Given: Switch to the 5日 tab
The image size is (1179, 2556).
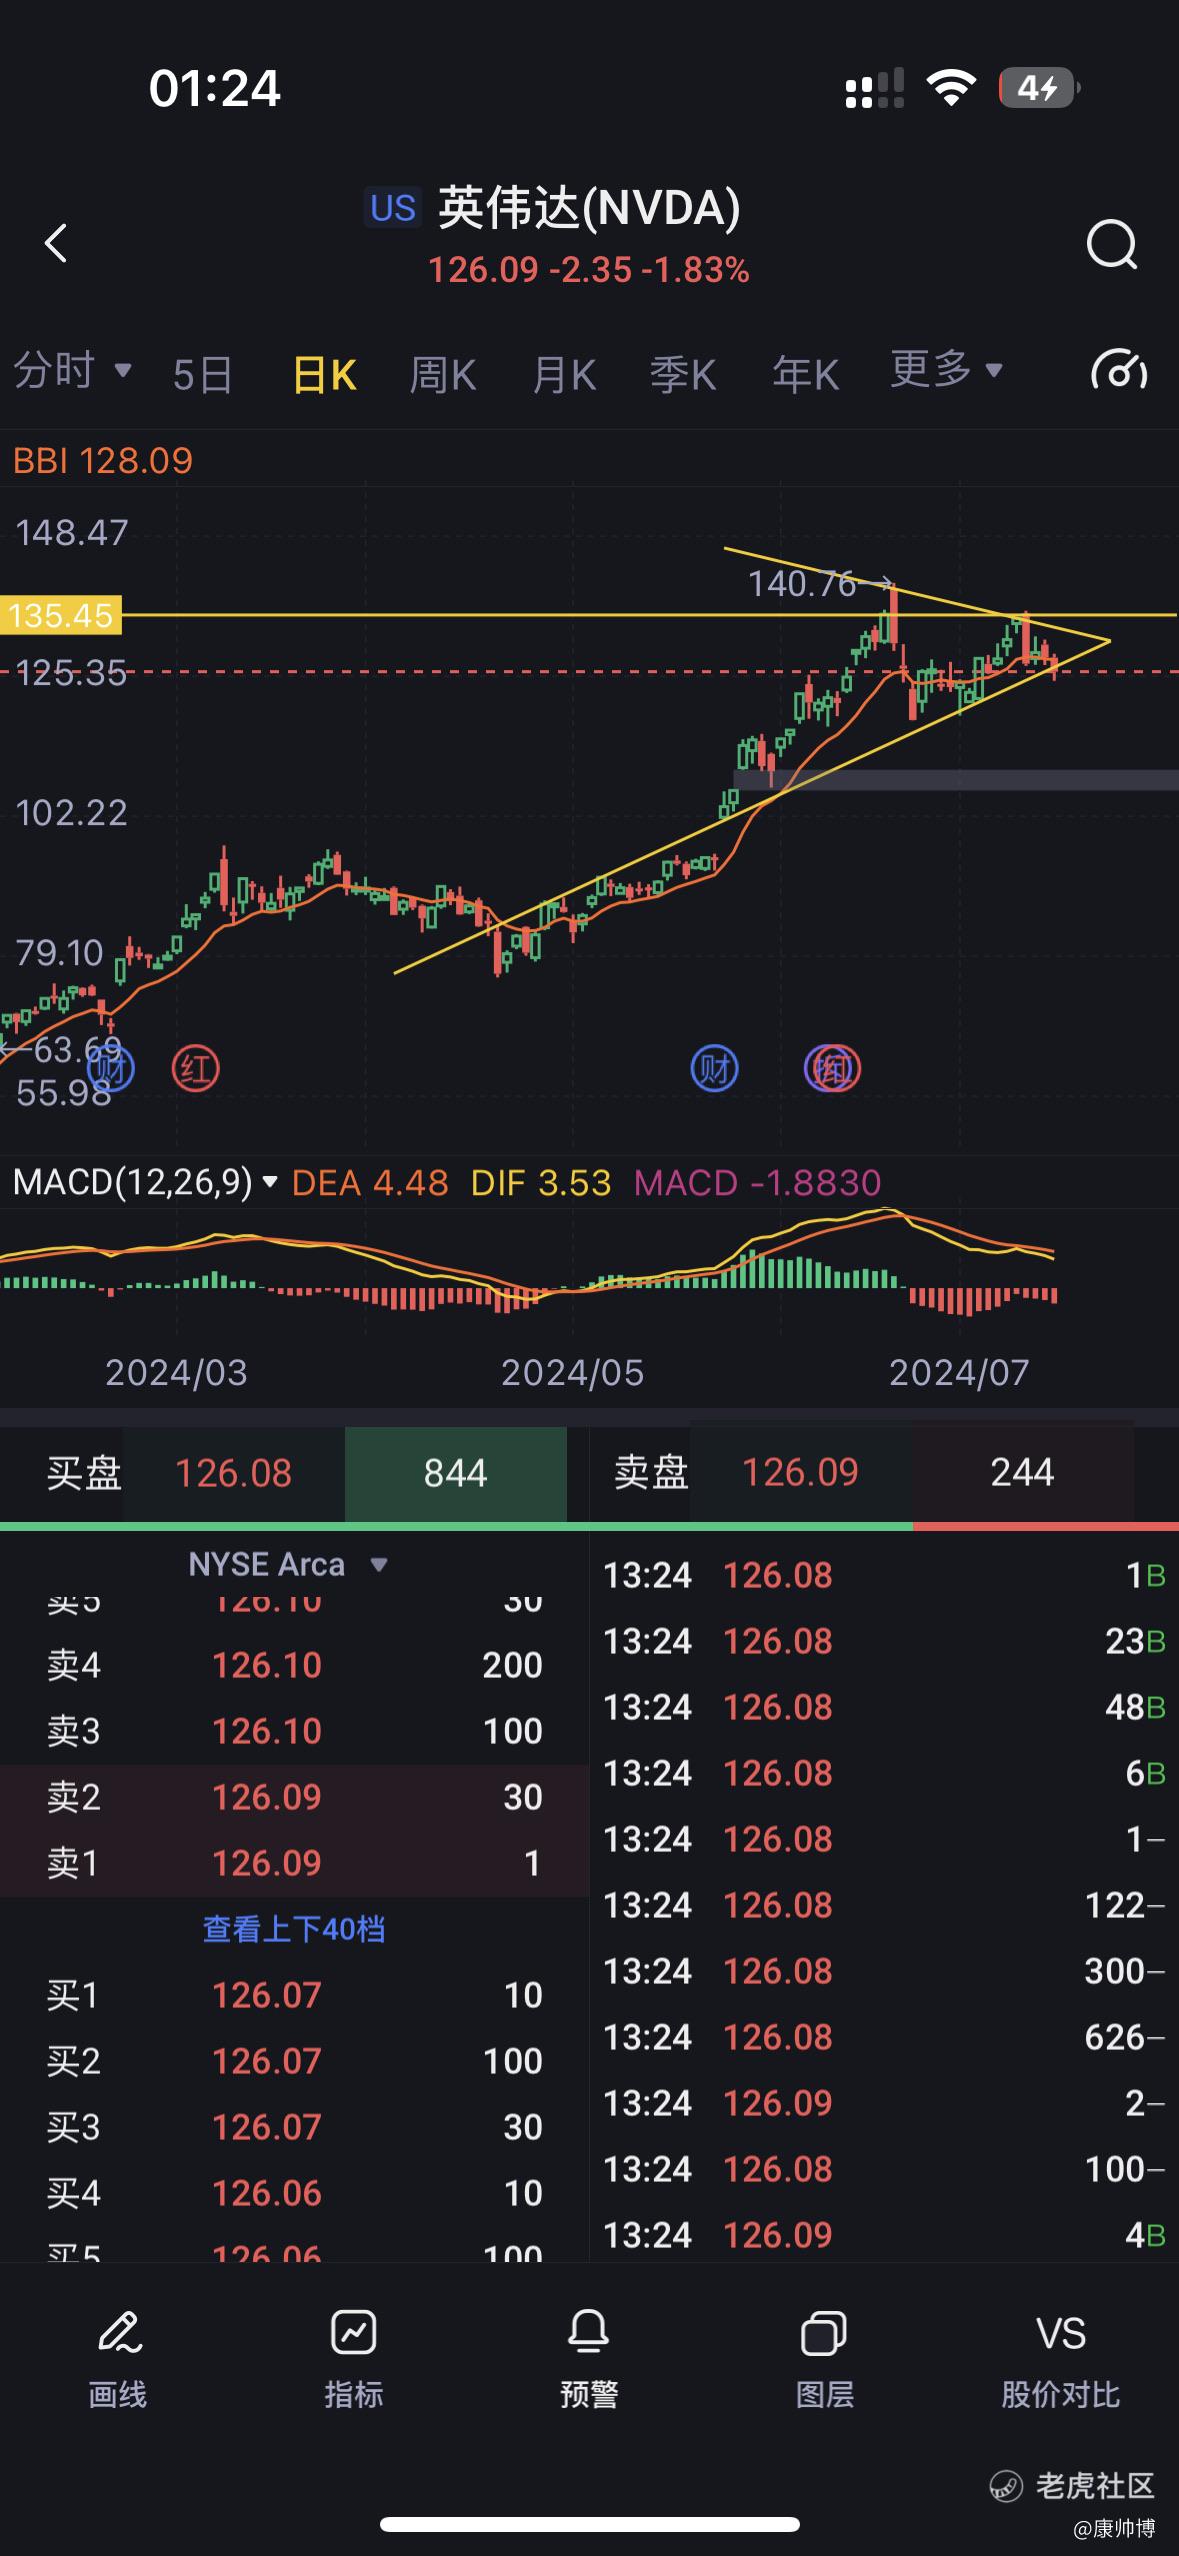Looking at the screenshot, I should click(x=202, y=375).
